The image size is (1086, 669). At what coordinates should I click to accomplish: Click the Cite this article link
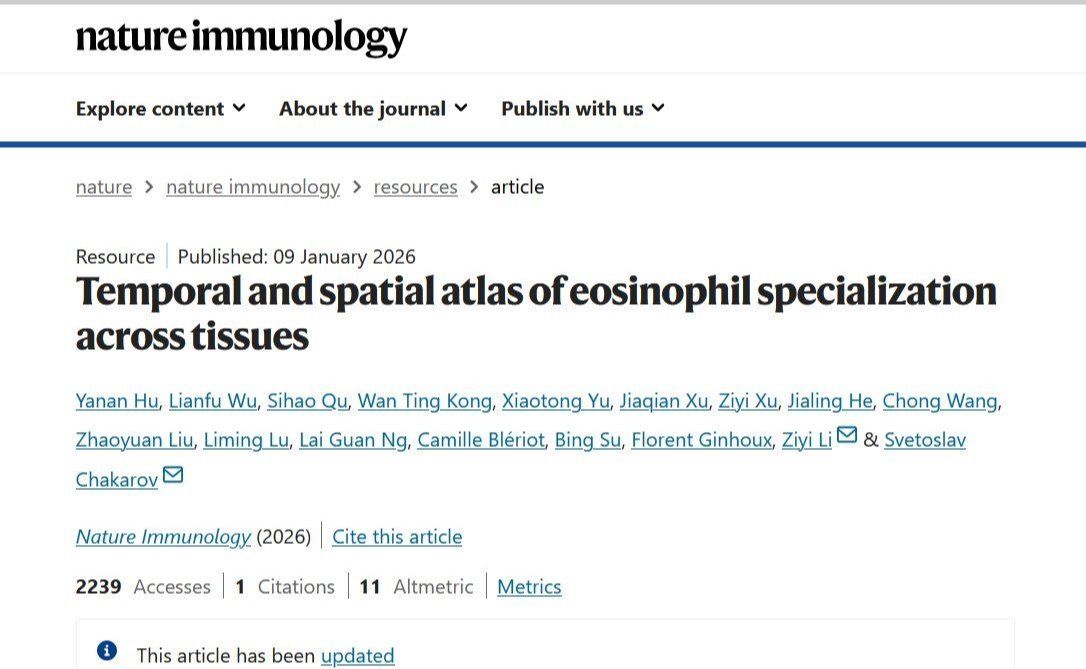[397, 537]
